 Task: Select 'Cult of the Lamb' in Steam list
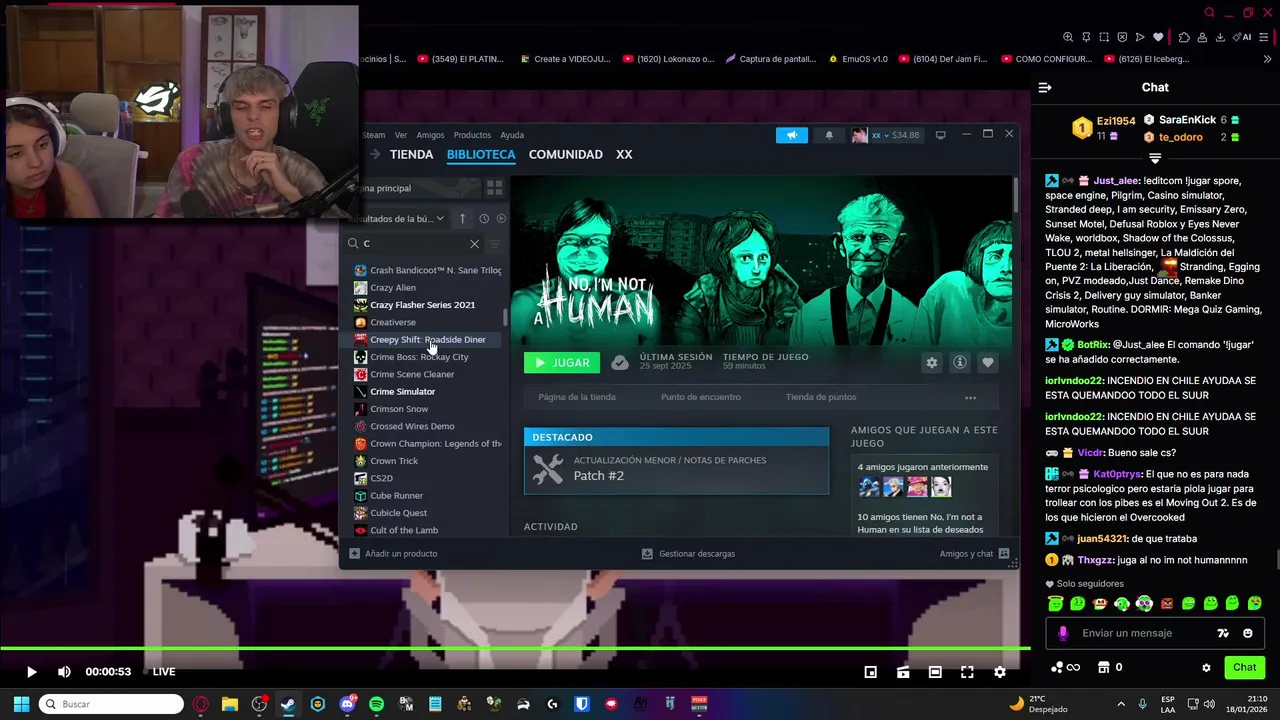(403, 530)
